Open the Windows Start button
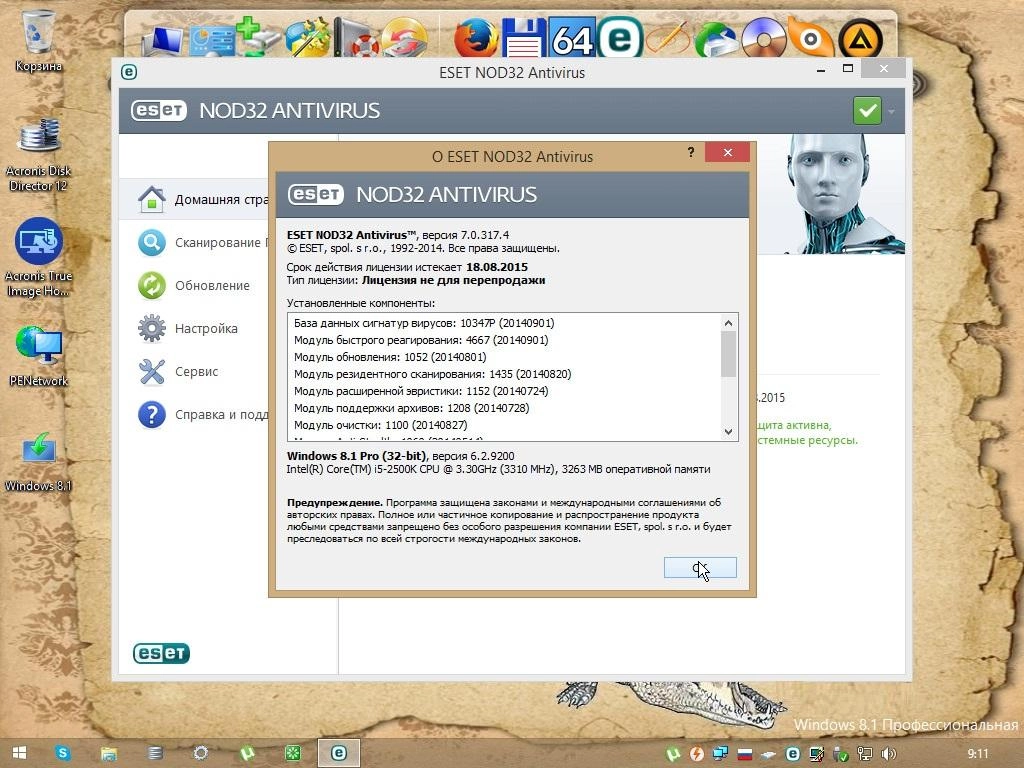The image size is (1024, 768). point(20,753)
